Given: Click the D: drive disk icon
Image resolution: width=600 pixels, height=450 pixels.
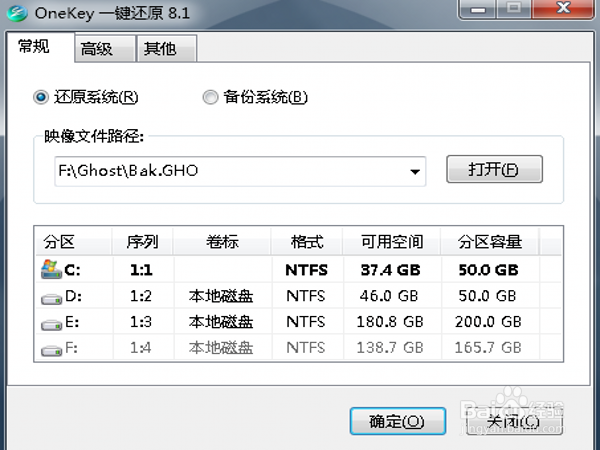Looking at the screenshot, I should [x=51, y=298].
